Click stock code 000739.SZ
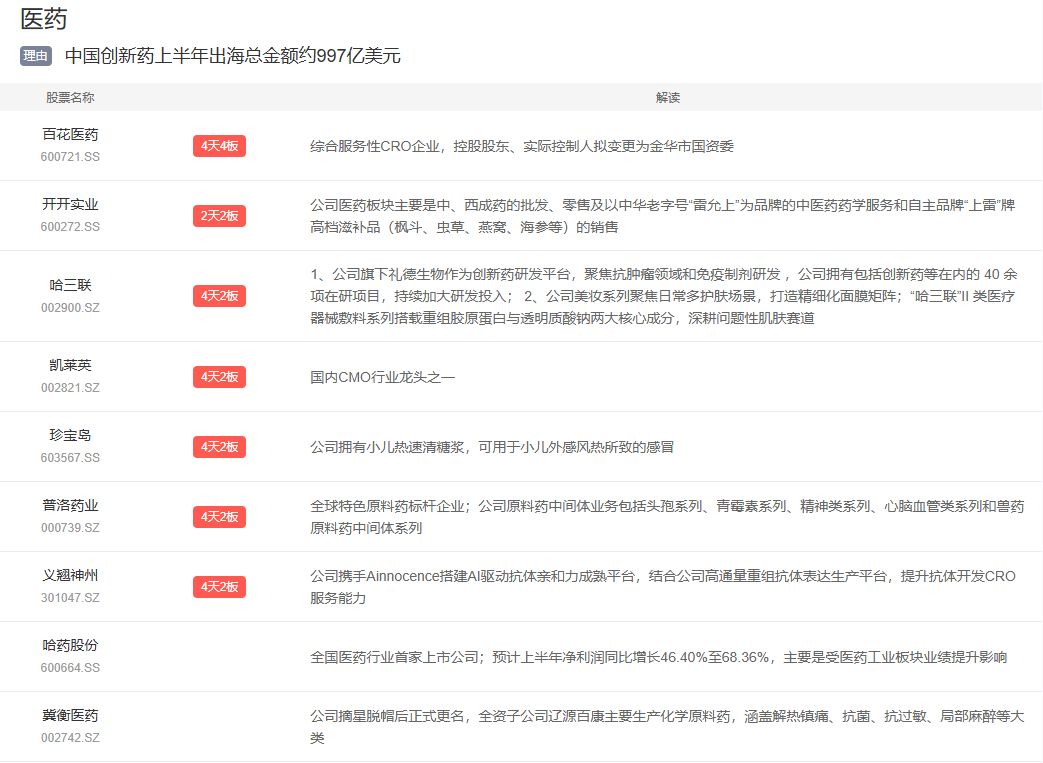The height and width of the screenshot is (763, 1043). pos(70,528)
